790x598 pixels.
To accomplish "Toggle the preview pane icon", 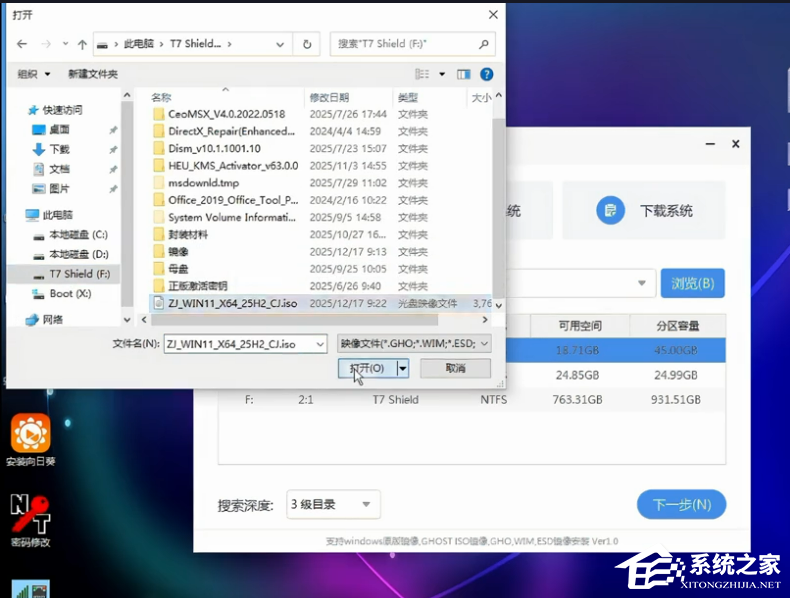I will (x=464, y=75).
